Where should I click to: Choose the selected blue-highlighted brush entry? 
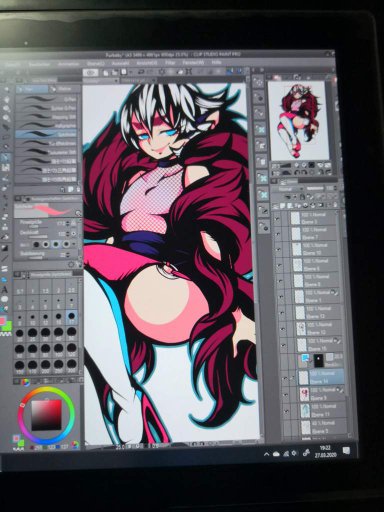47,134
